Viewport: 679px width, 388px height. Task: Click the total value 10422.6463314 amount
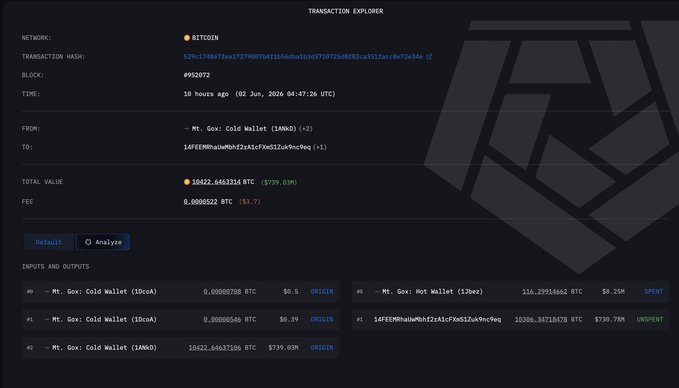point(216,182)
